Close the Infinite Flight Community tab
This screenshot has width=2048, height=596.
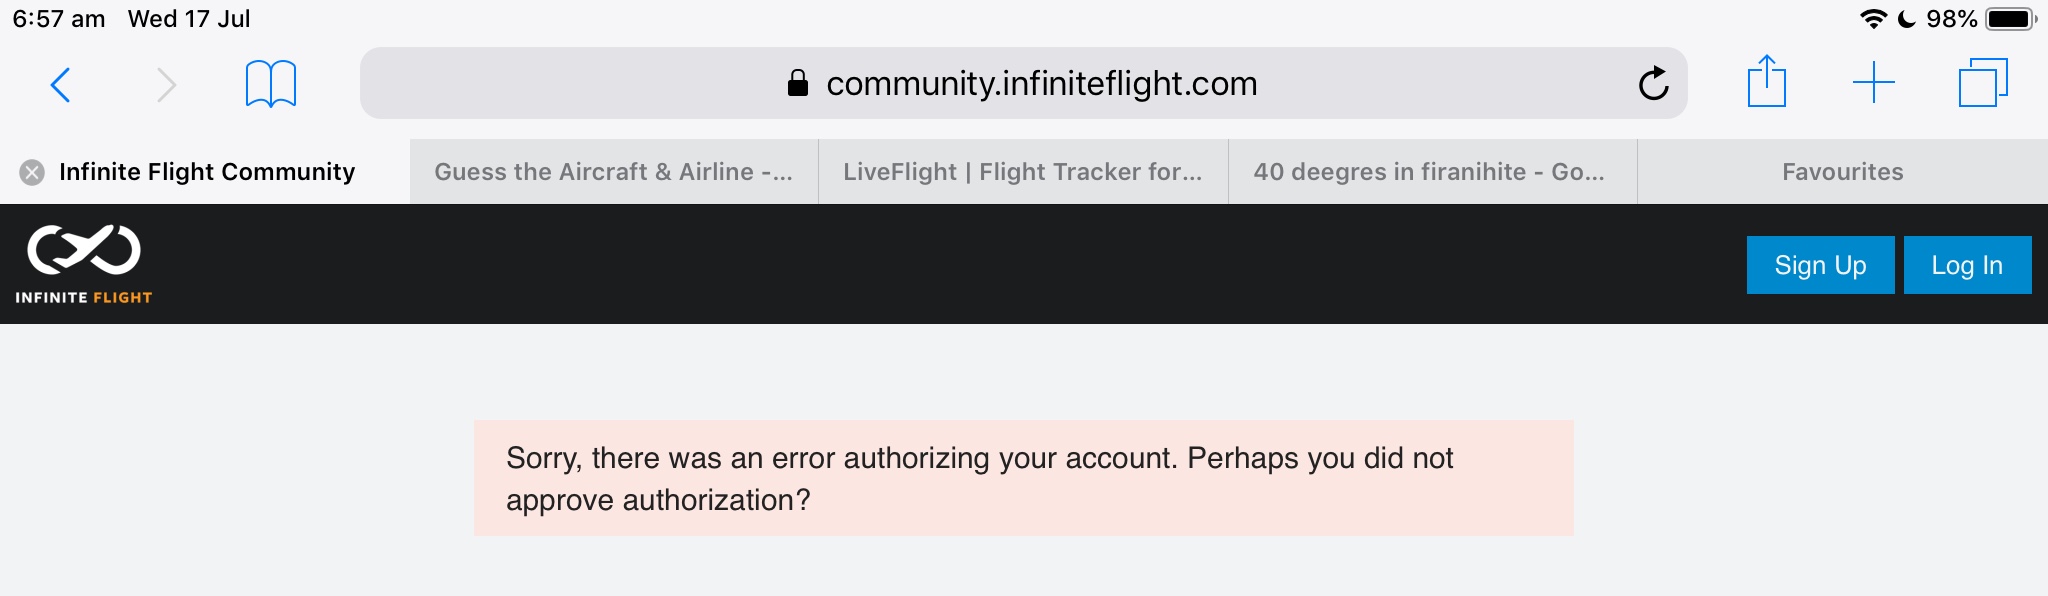tap(32, 172)
